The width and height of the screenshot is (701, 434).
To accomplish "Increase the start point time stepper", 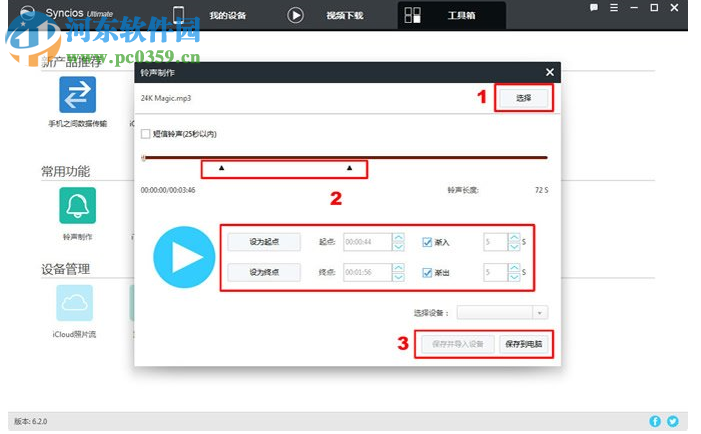I will click(398, 237).
